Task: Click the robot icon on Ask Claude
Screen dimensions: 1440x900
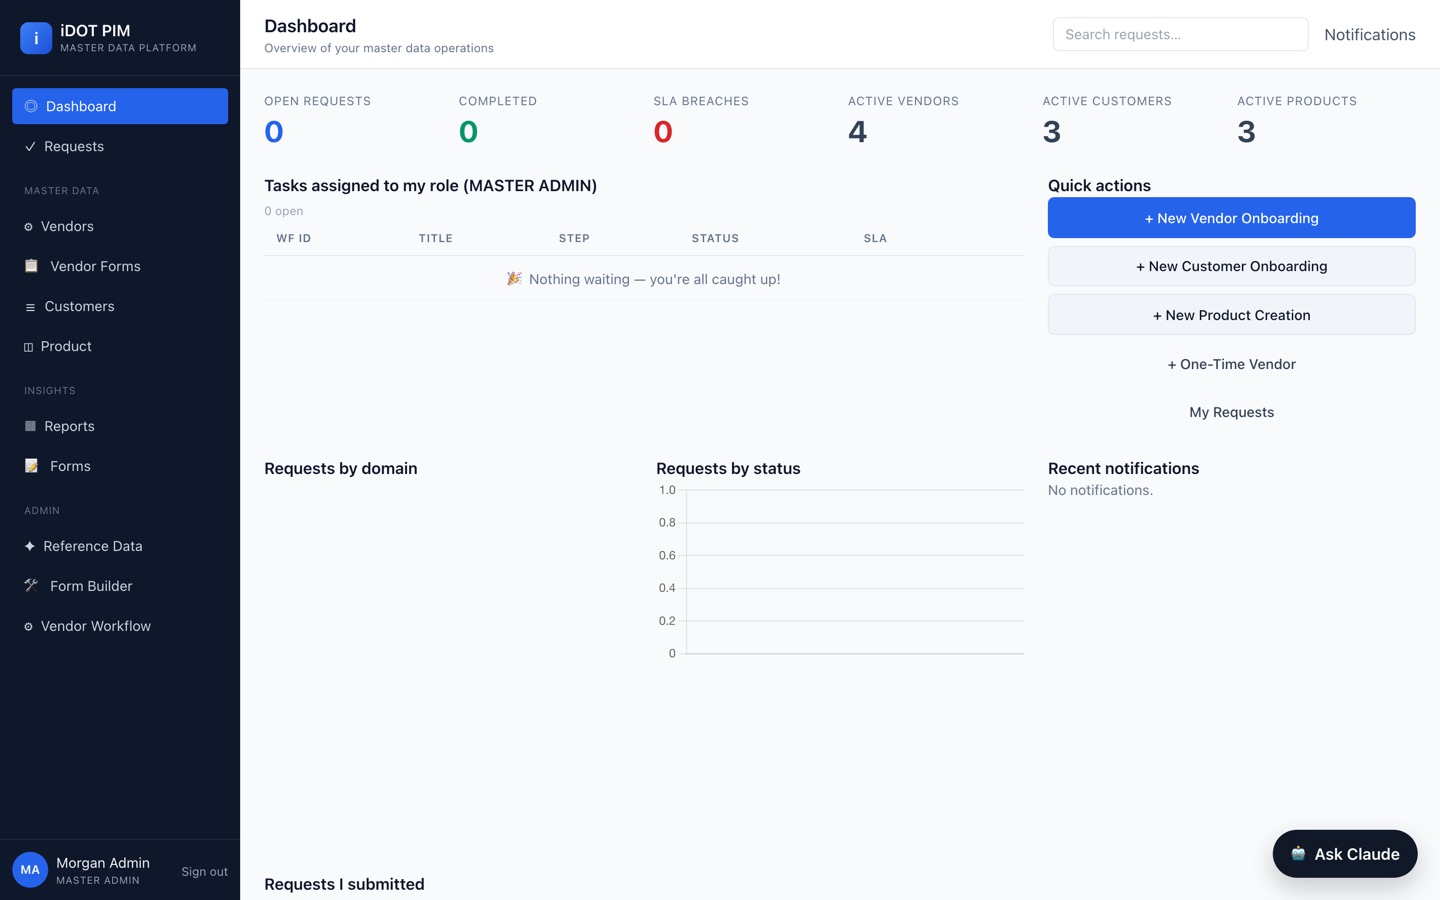Action: coord(1298,854)
